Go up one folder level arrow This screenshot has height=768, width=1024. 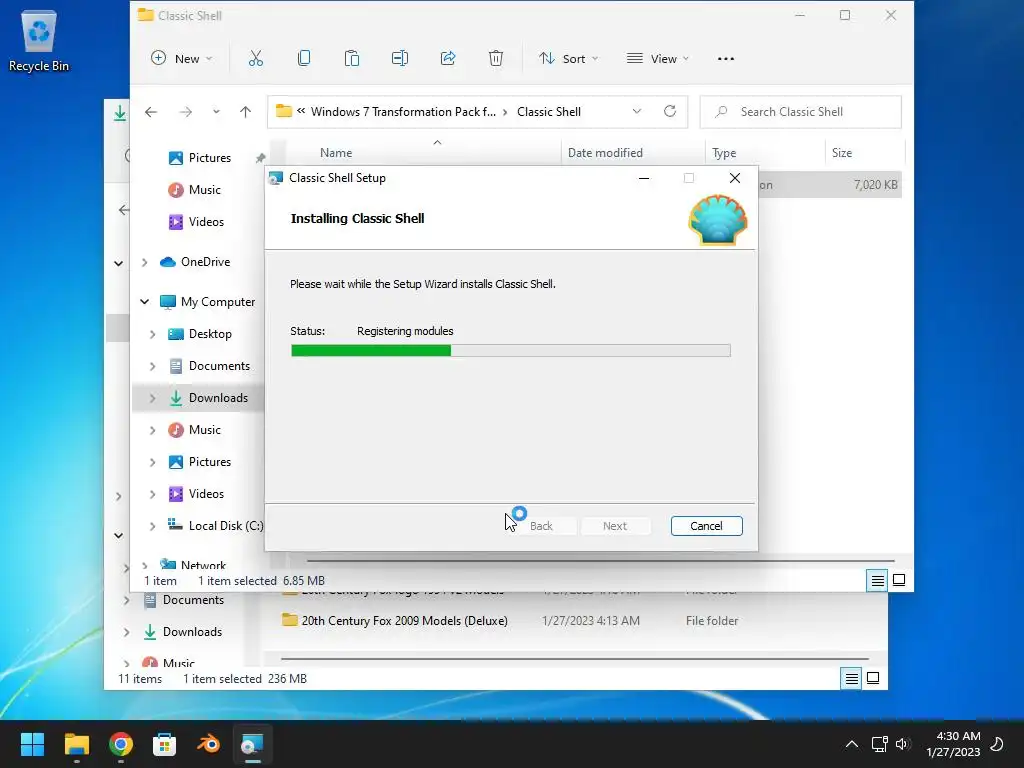[x=246, y=112]
